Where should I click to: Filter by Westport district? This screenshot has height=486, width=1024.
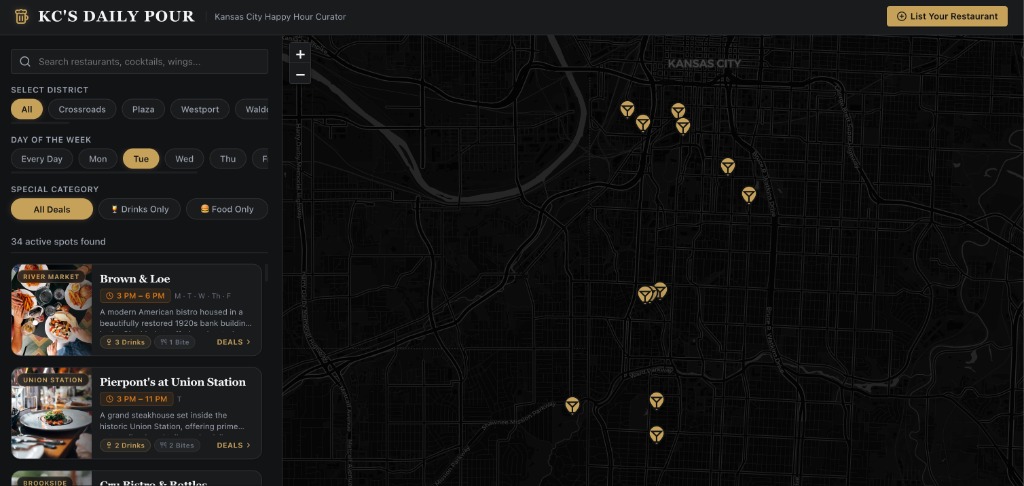pos(200,109)
